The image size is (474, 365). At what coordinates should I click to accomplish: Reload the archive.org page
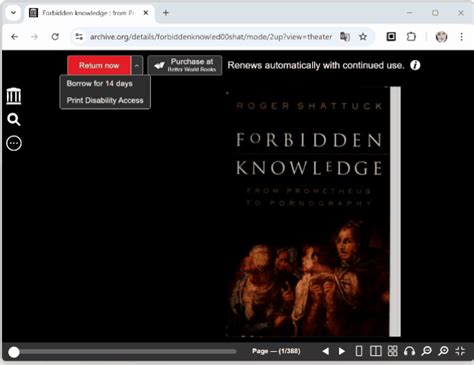(x=55, y=37)
